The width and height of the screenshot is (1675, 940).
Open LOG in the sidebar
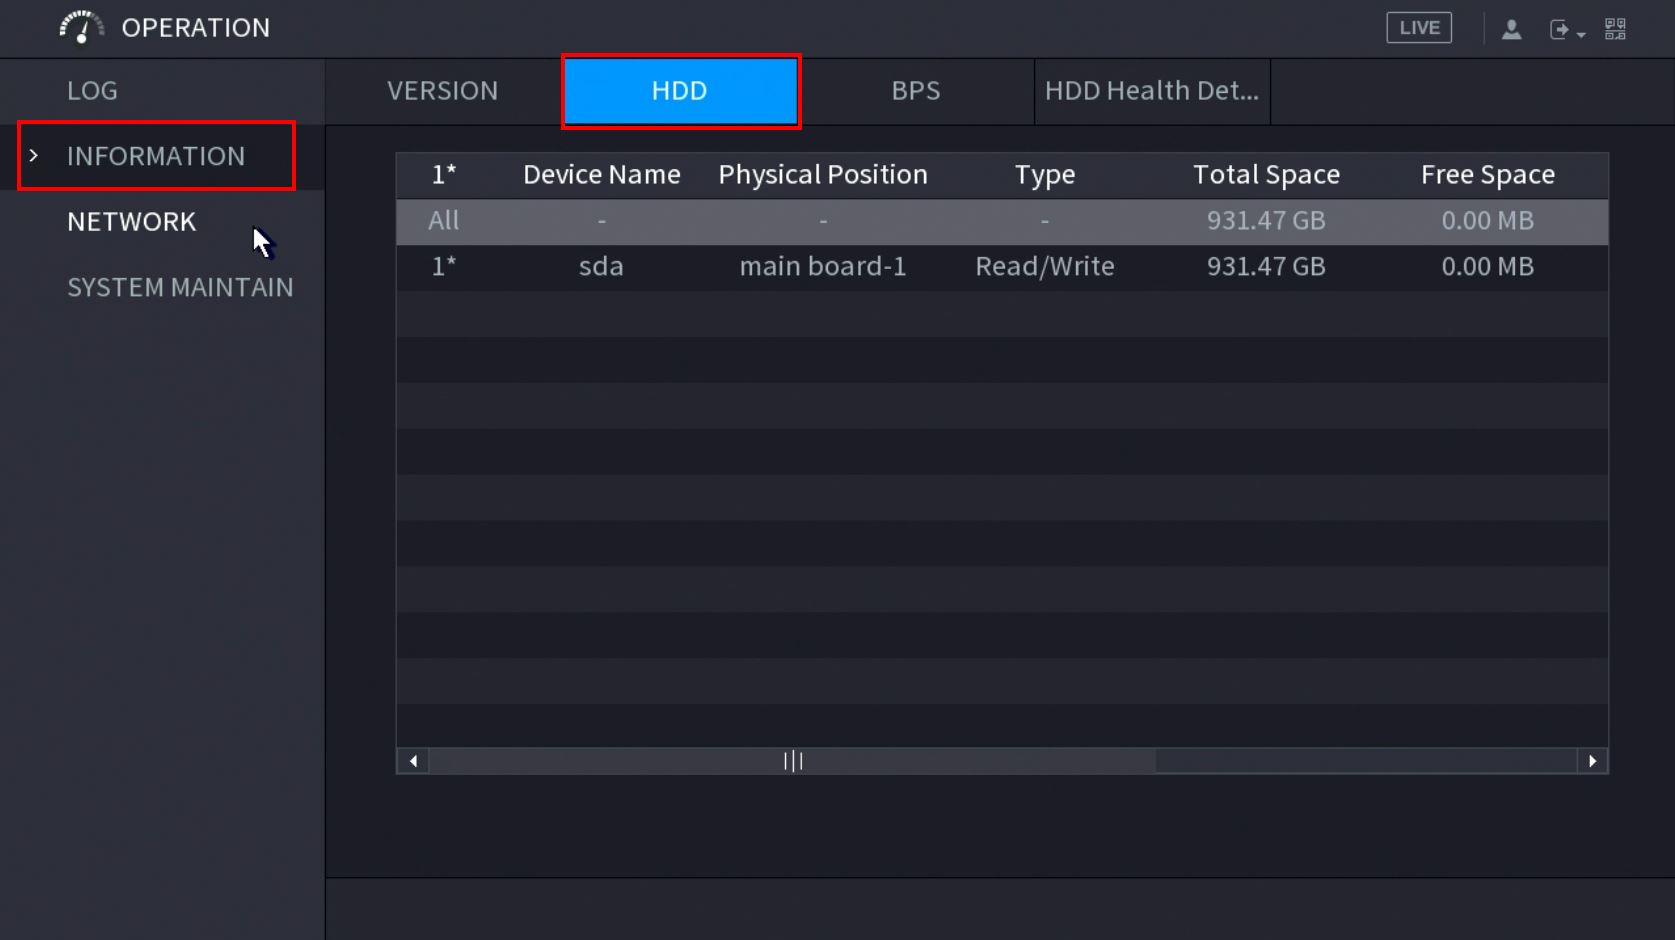(x=92, y=91)
